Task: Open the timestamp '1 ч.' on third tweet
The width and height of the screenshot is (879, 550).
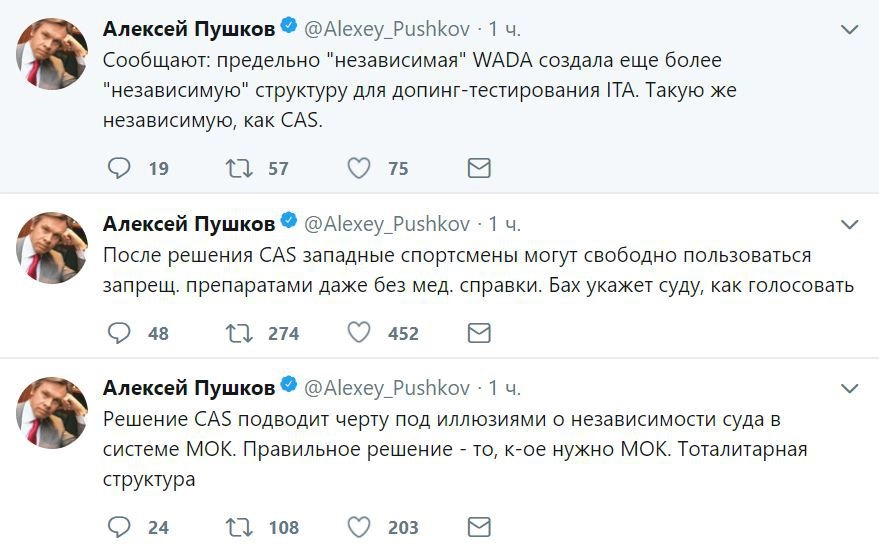Action: pos(504,387)
